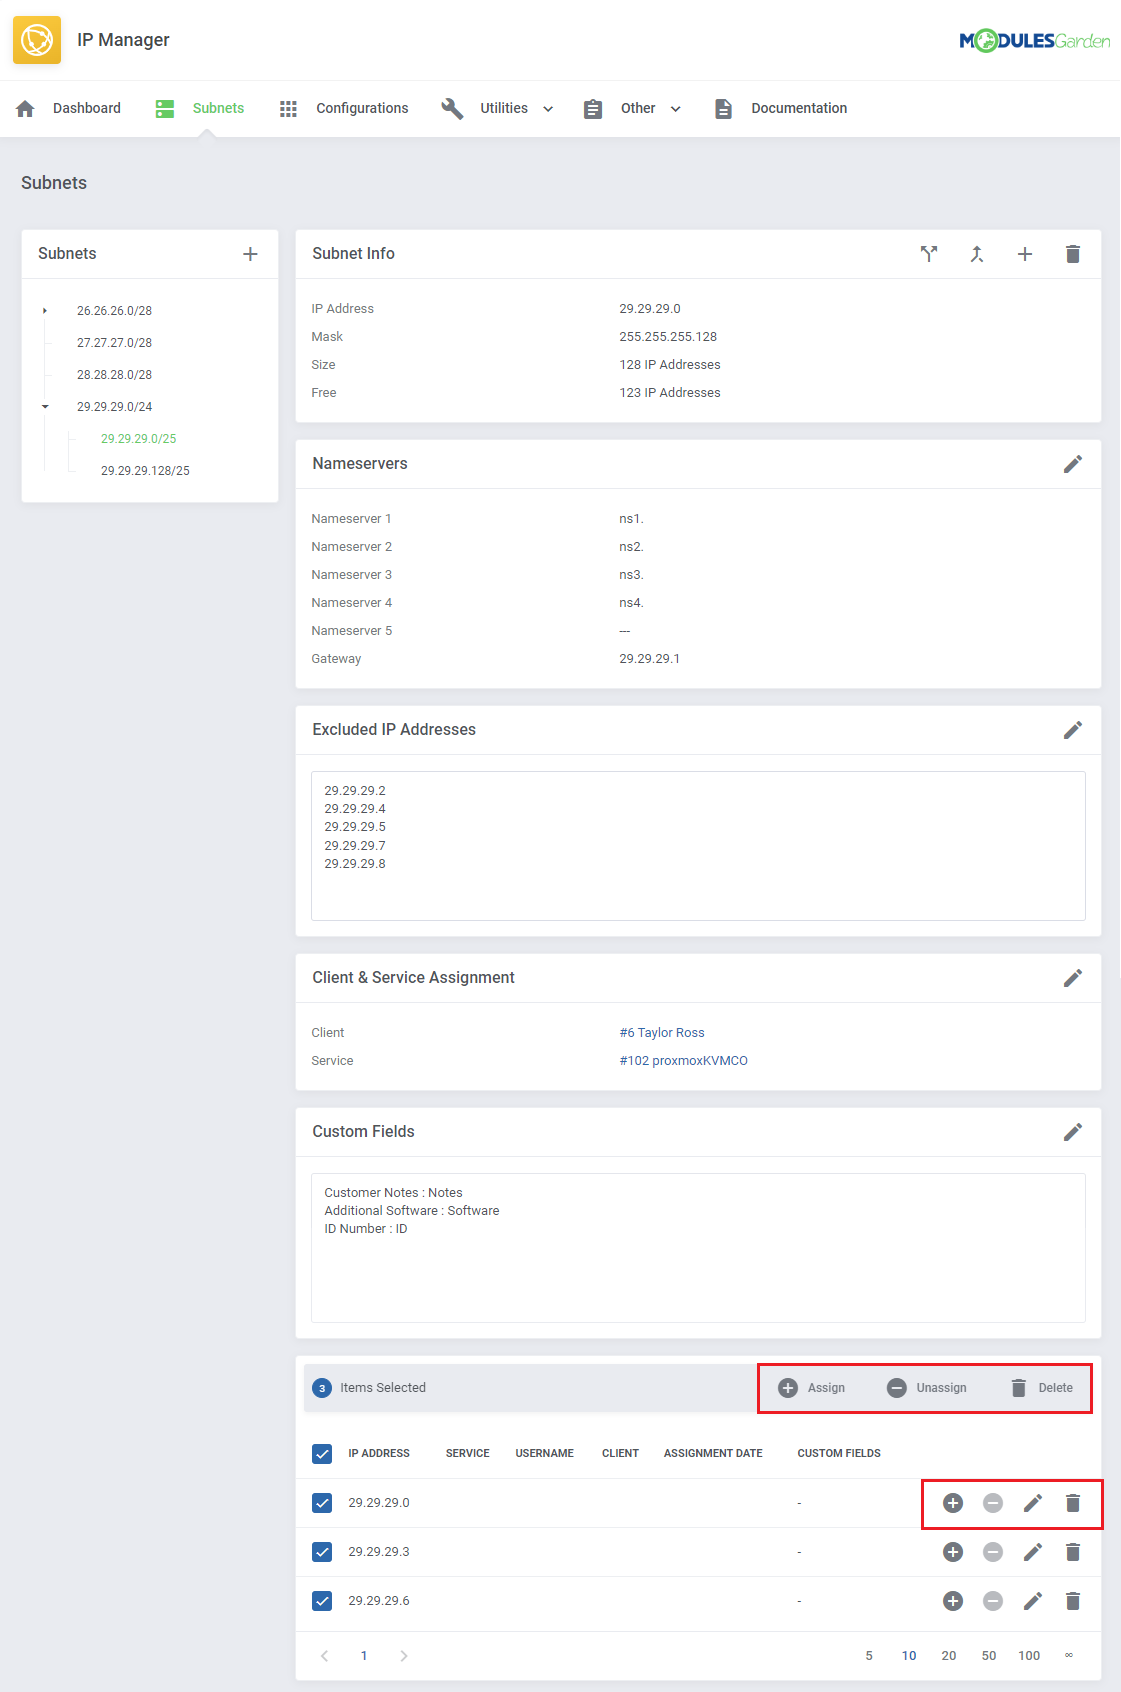Click the plus icon in Subnet Info header
The height and width of the screenshot is (1692, 1121).
point(1025,254)
